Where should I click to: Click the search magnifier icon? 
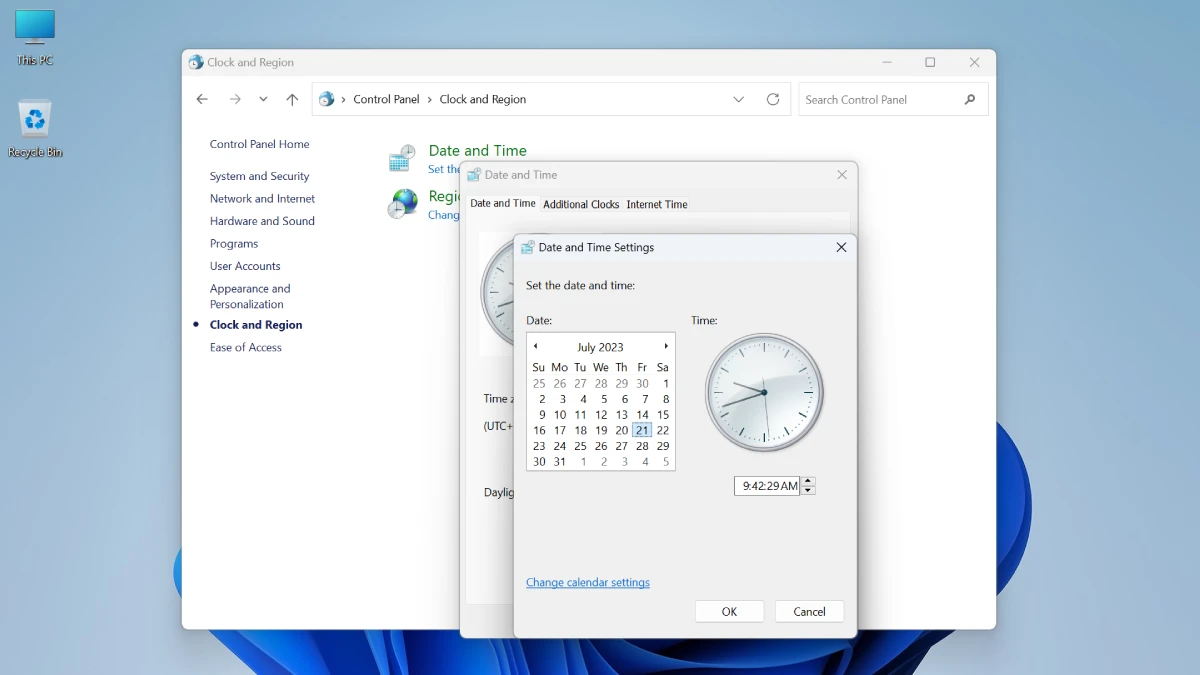969,99
